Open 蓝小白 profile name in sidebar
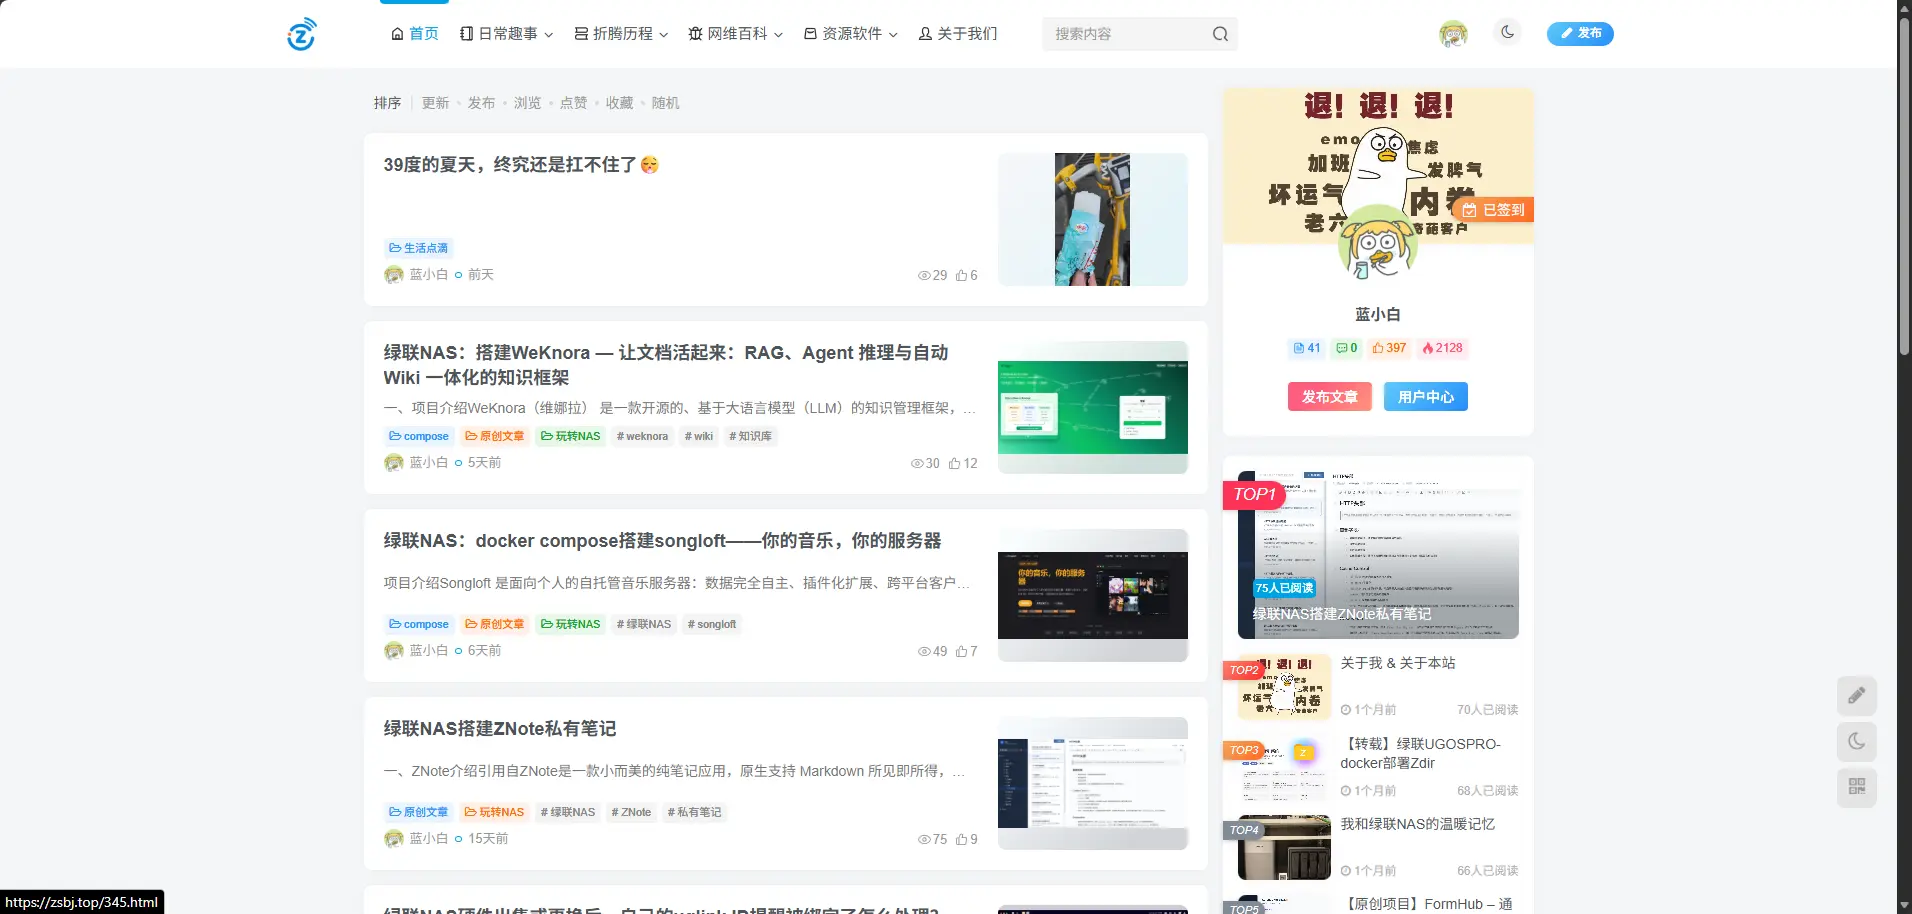Image resolution: width=1912 pixels, height=914 pixels. click(1377, 314)
